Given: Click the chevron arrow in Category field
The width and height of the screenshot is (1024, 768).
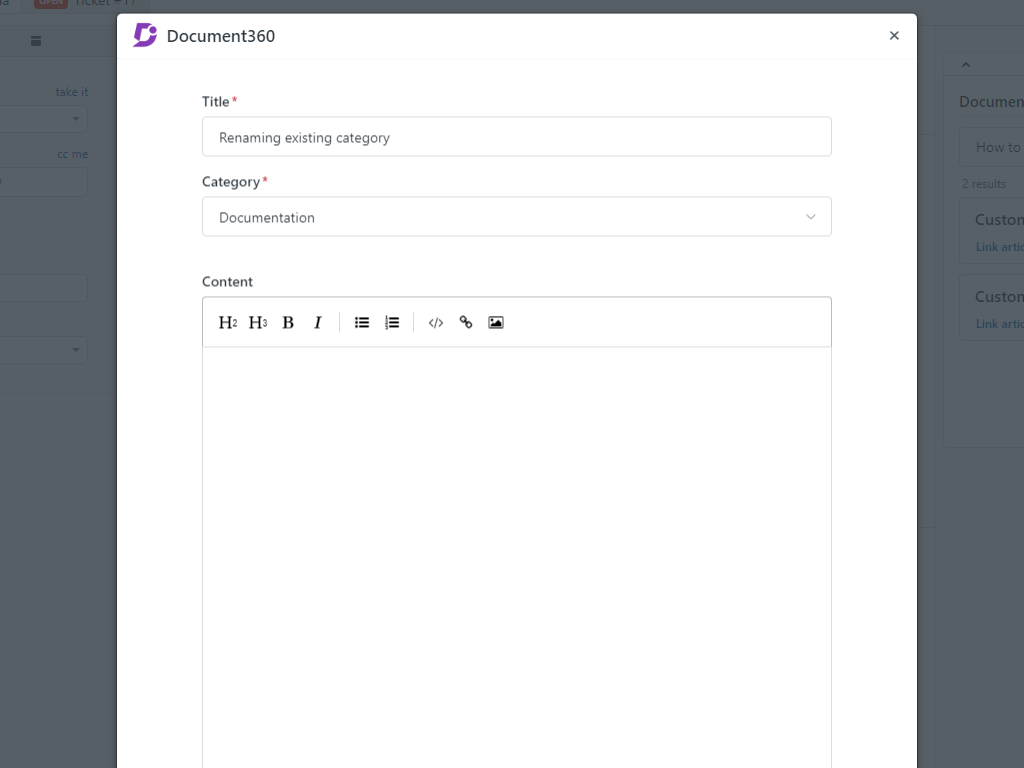Looking at the screenshot, I should 810,217.
